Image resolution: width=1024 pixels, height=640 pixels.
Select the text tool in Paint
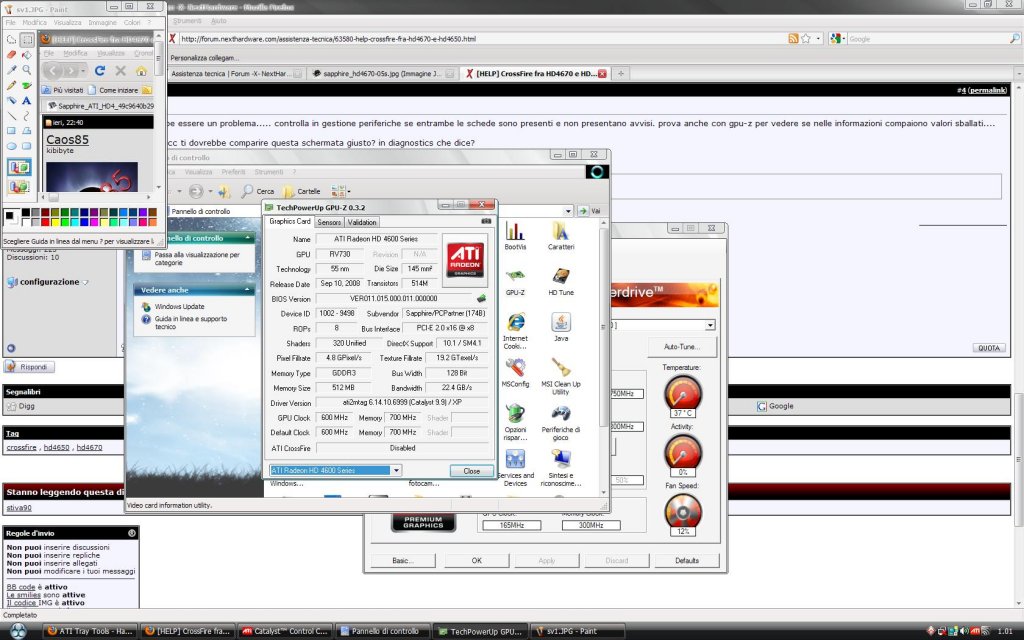(x=27, y=100)
